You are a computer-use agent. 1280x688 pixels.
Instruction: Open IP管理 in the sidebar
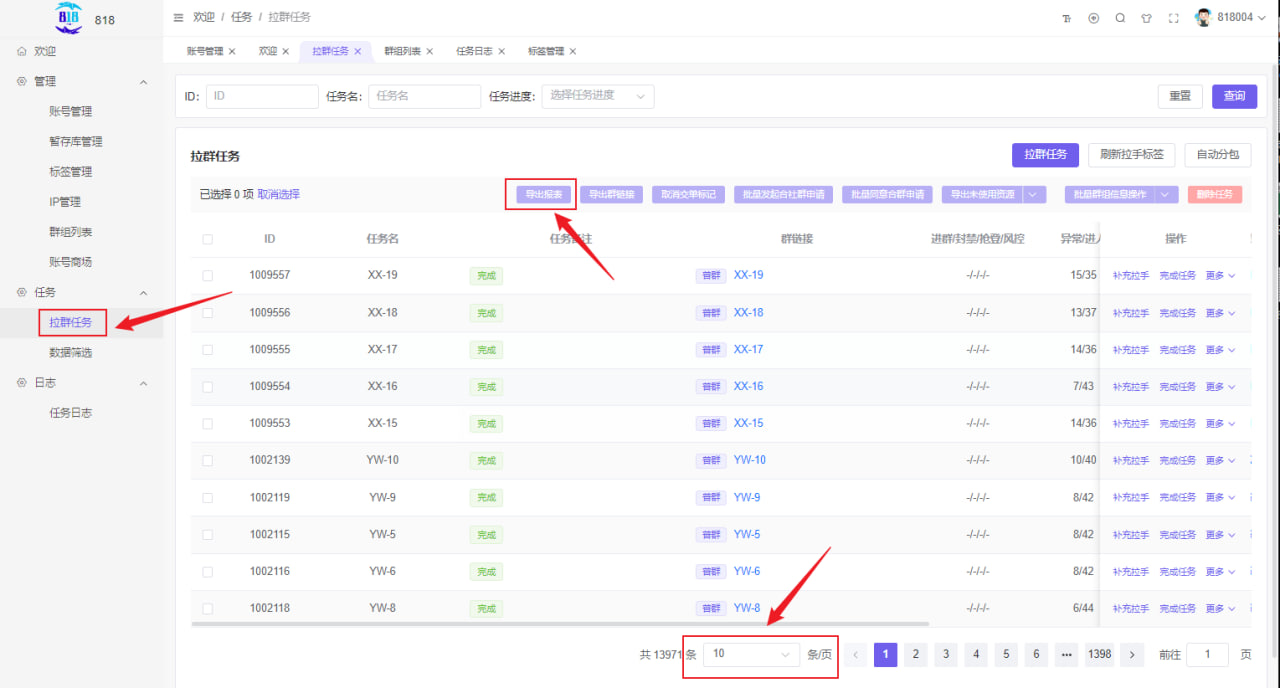[x=65, y=202]
